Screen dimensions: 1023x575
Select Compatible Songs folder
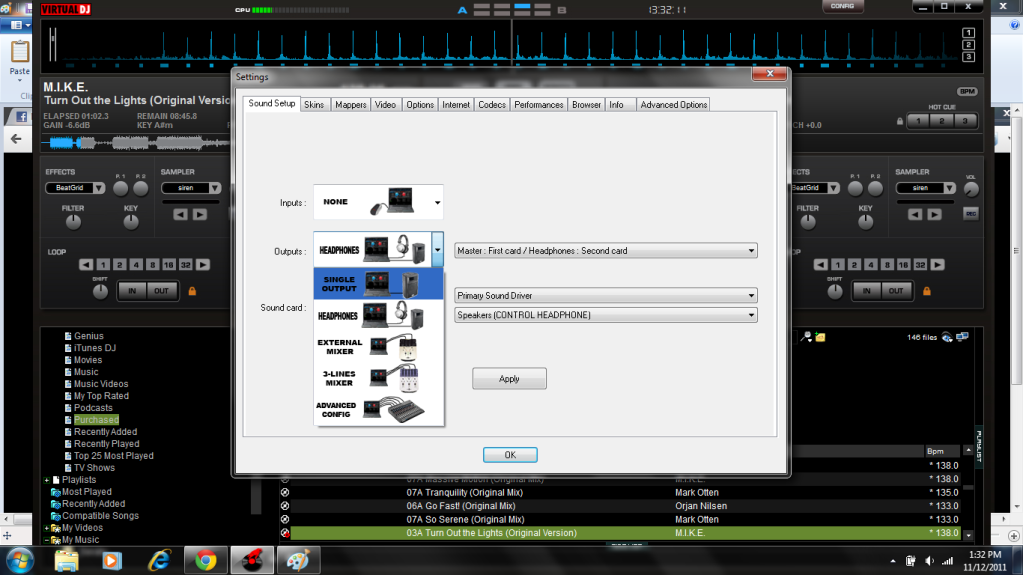tap(100, 516)
